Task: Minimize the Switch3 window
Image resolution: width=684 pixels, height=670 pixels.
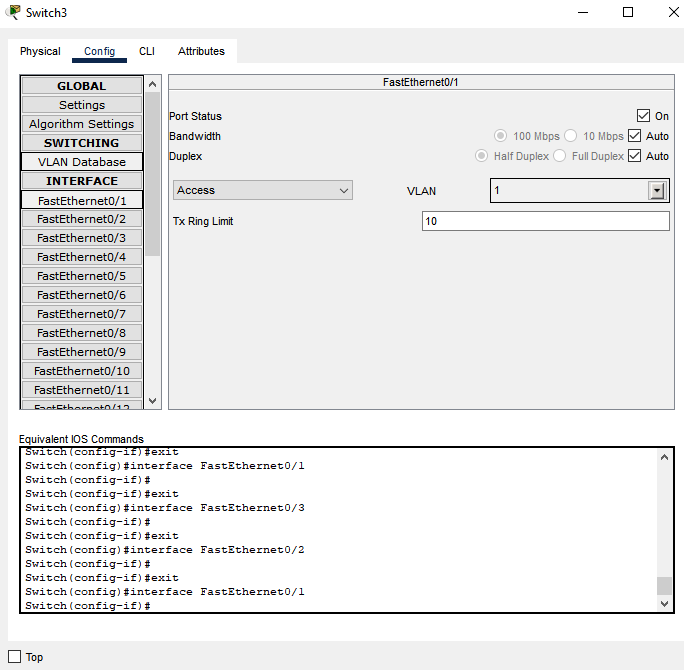Action: click(x=583, y=12)
